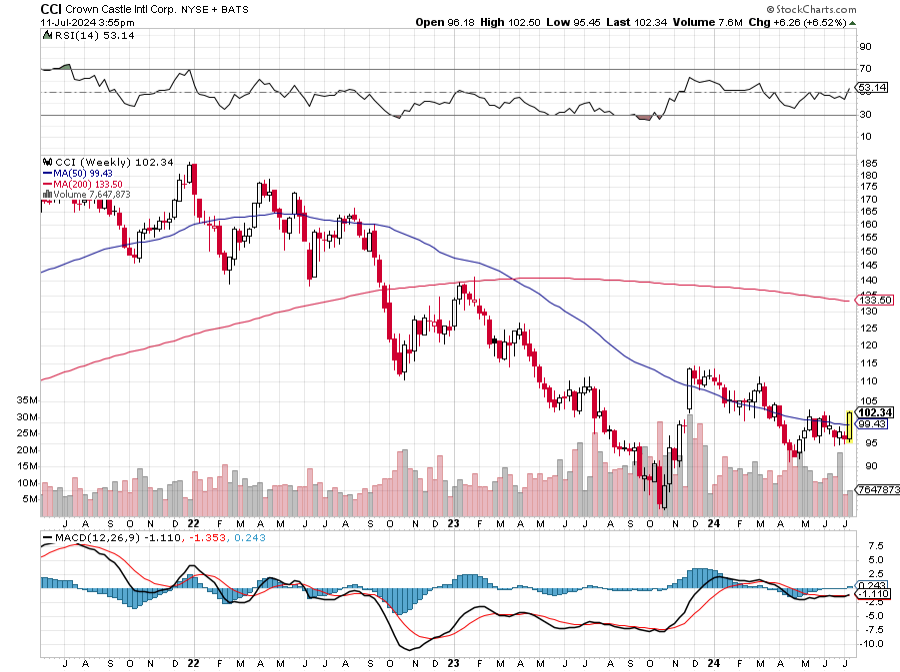The image size is (900, 672).
Task: Click the volume bars icon in legend
Action: coord(46,194)
